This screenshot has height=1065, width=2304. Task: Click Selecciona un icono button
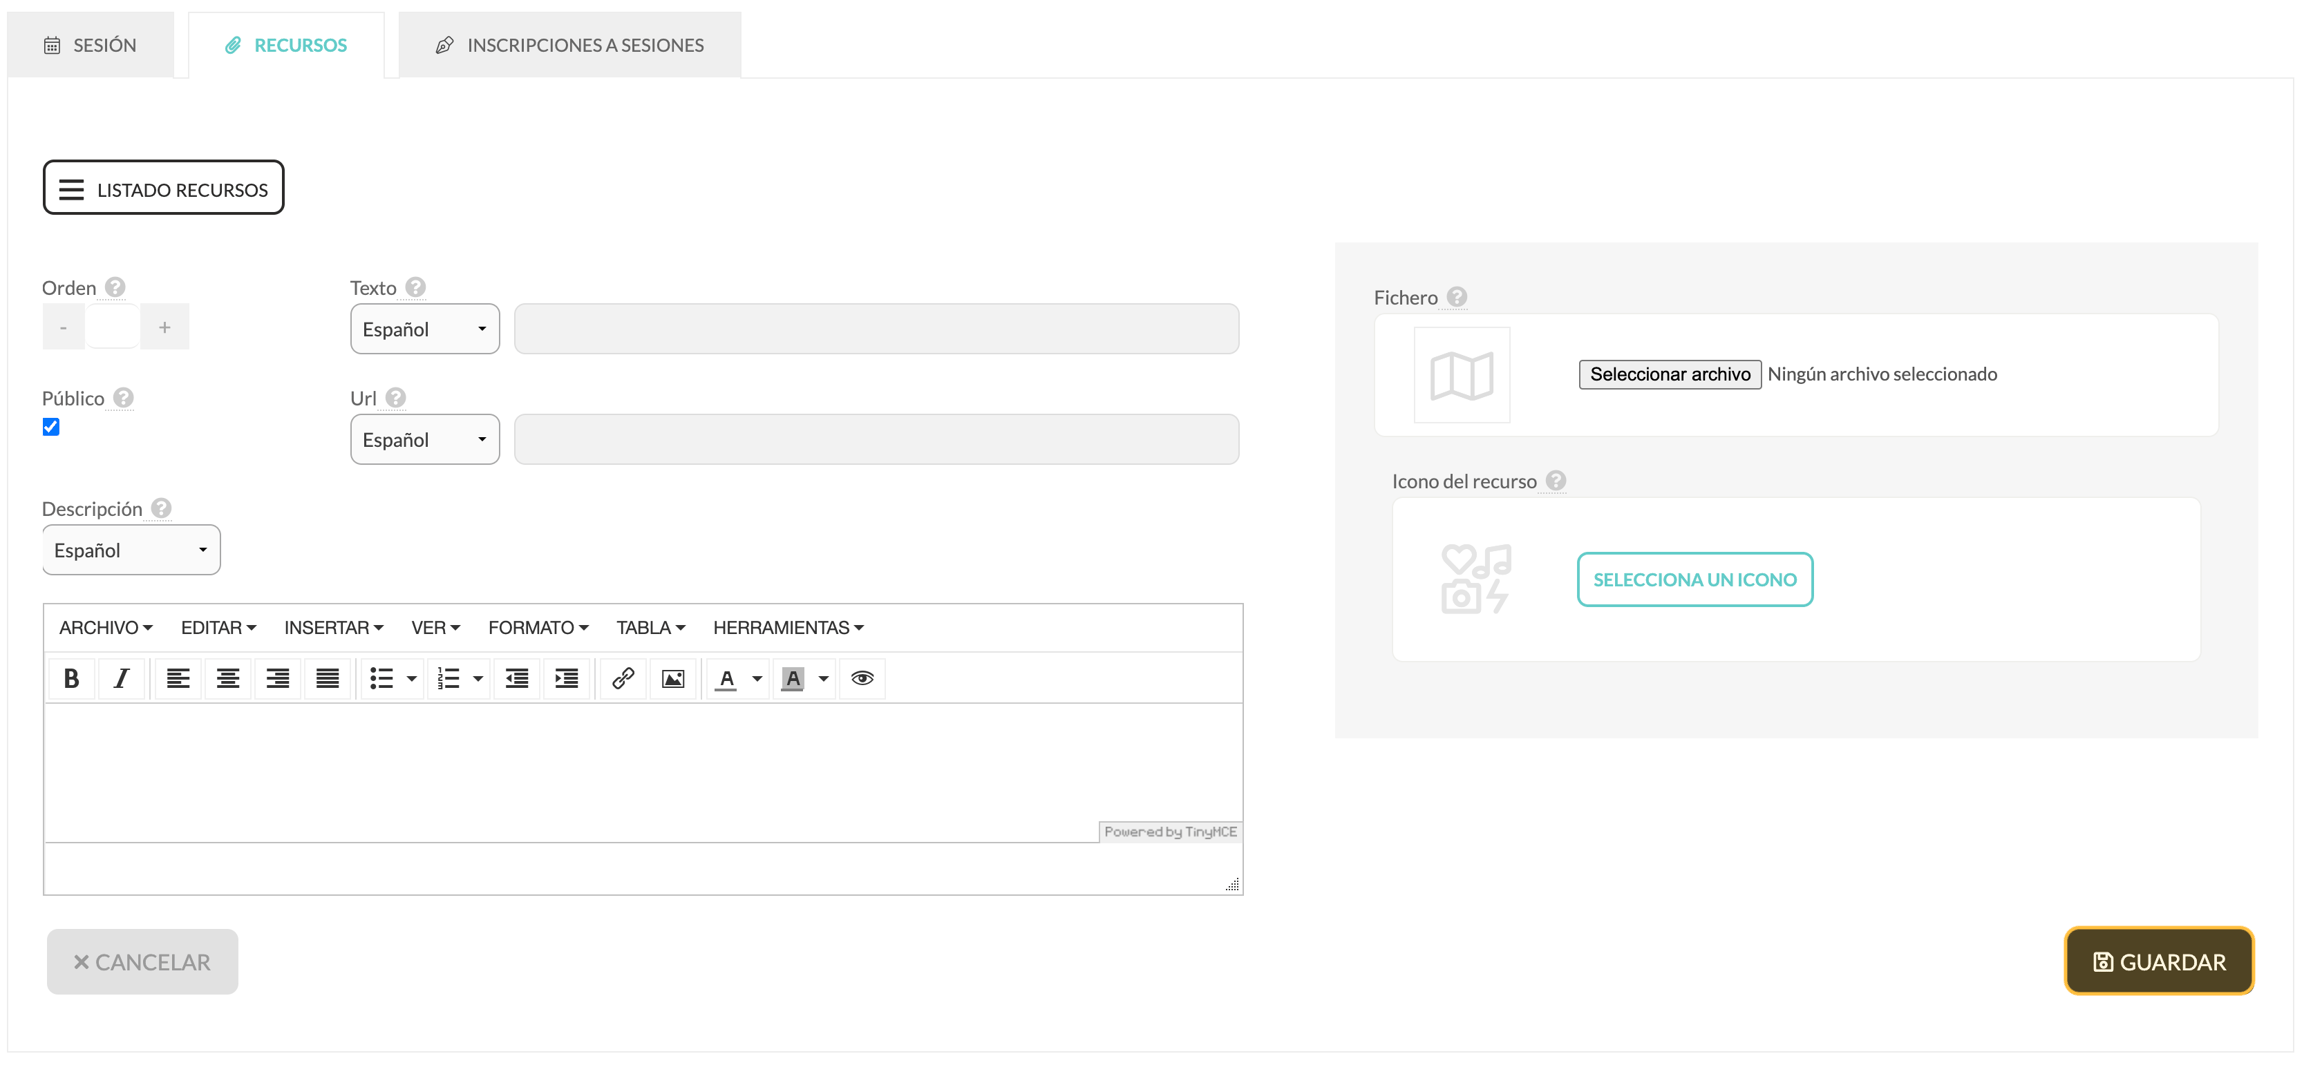click(x=1695, y=580)
